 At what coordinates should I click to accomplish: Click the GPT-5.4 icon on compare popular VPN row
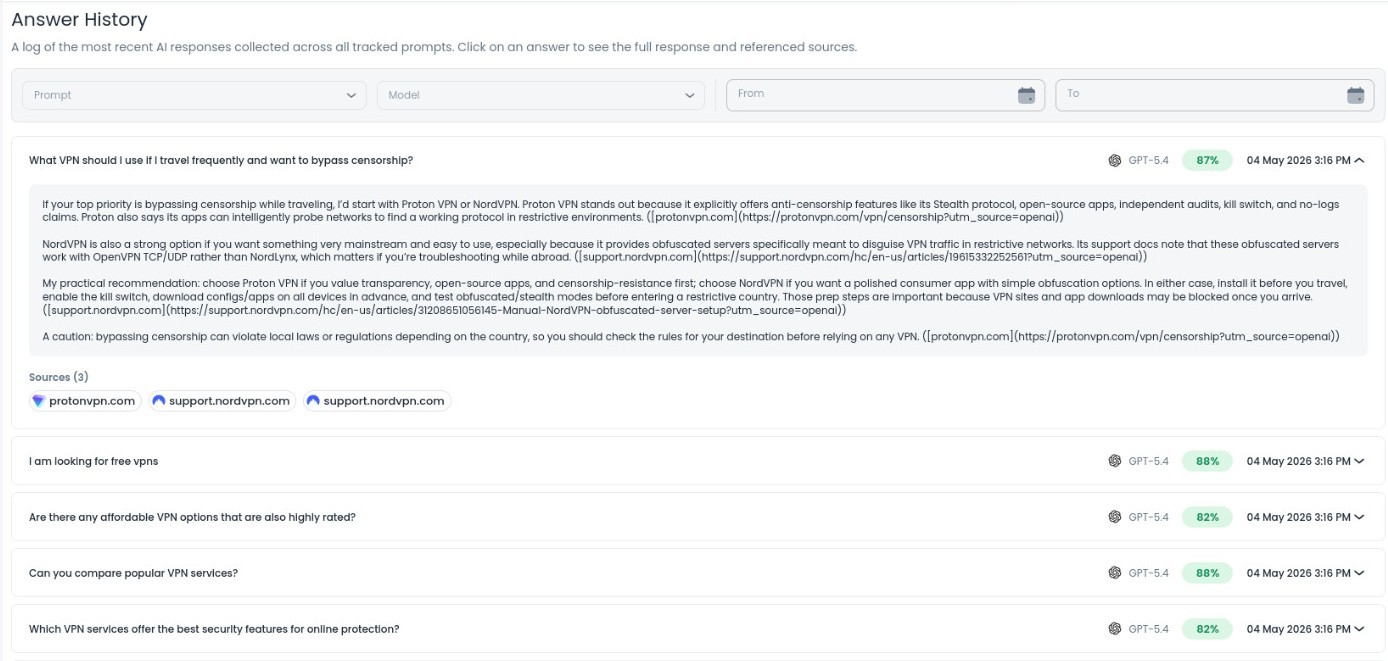pos(1114,573)
